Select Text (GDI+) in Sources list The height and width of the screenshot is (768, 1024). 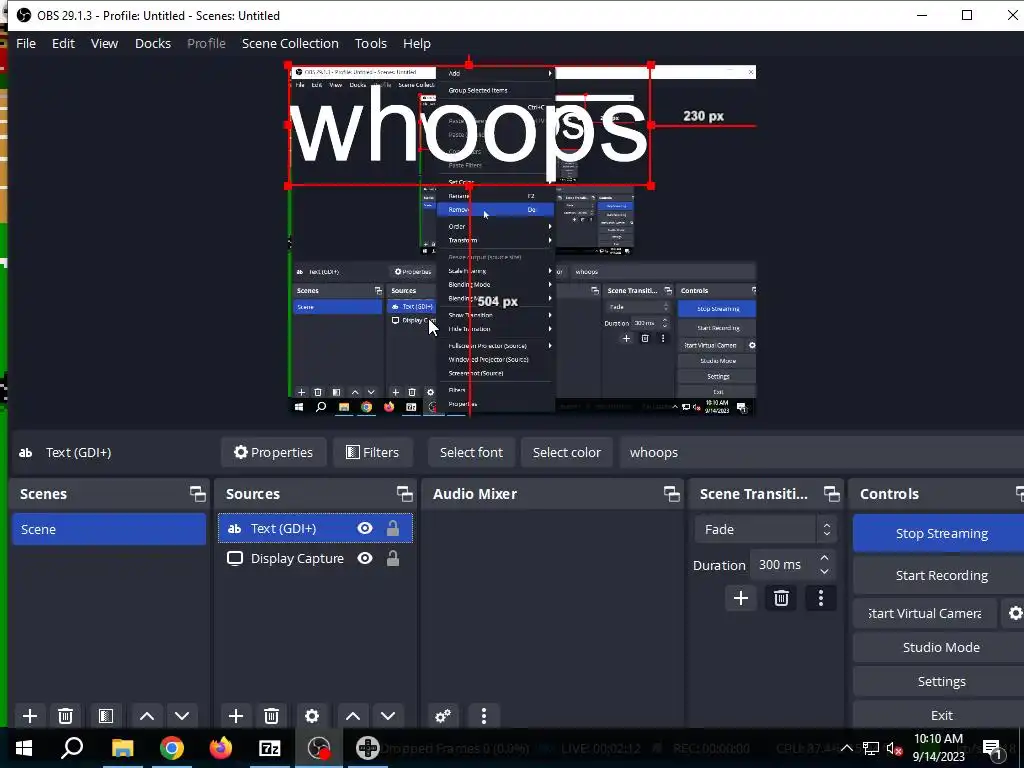pyautogui.click(x=315, y=528)
